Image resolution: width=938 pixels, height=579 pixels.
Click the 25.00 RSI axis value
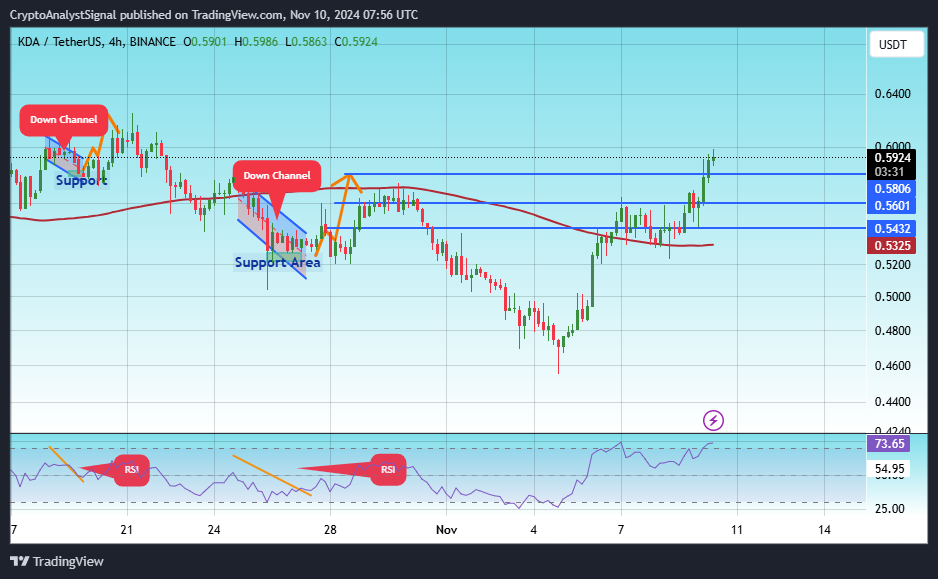(890, 509)
